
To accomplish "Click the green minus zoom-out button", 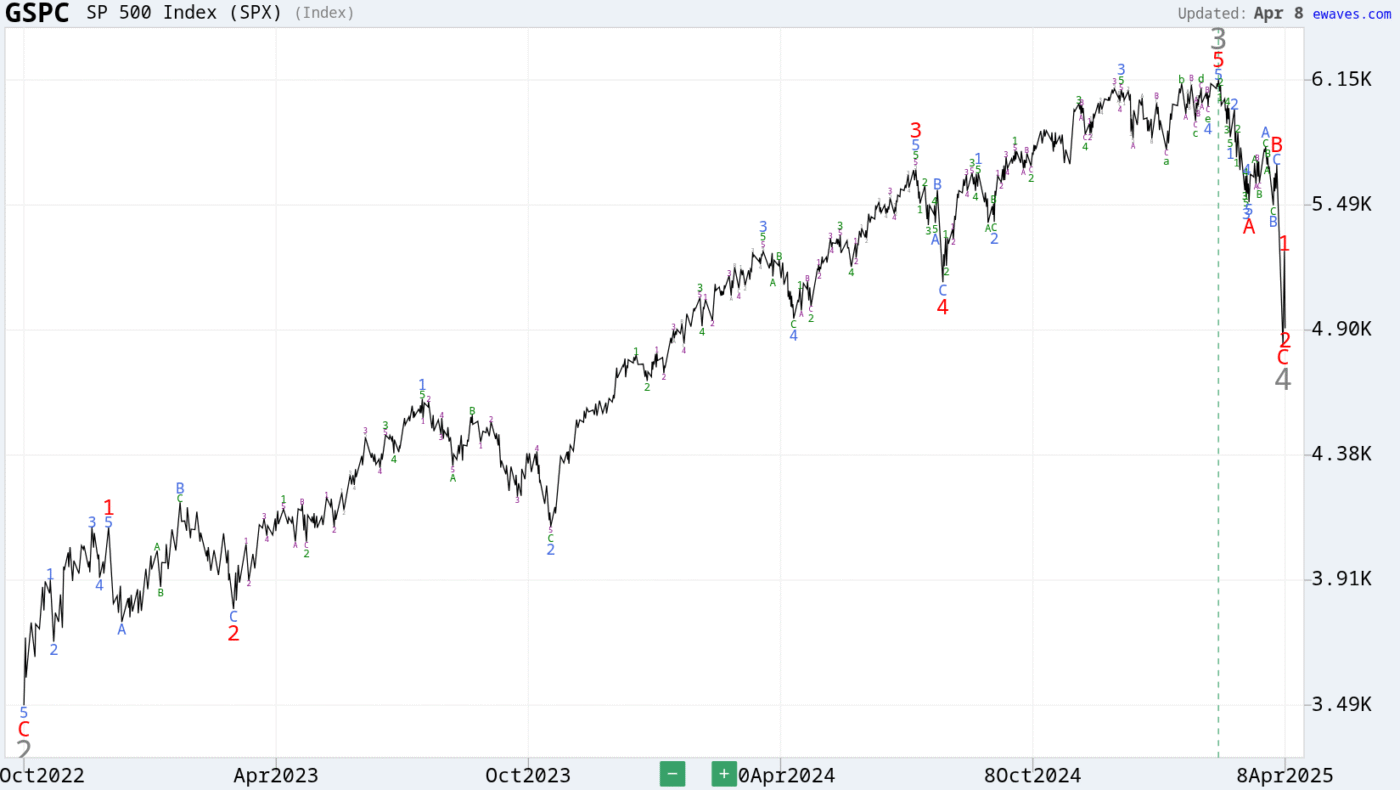I will 672,774.
